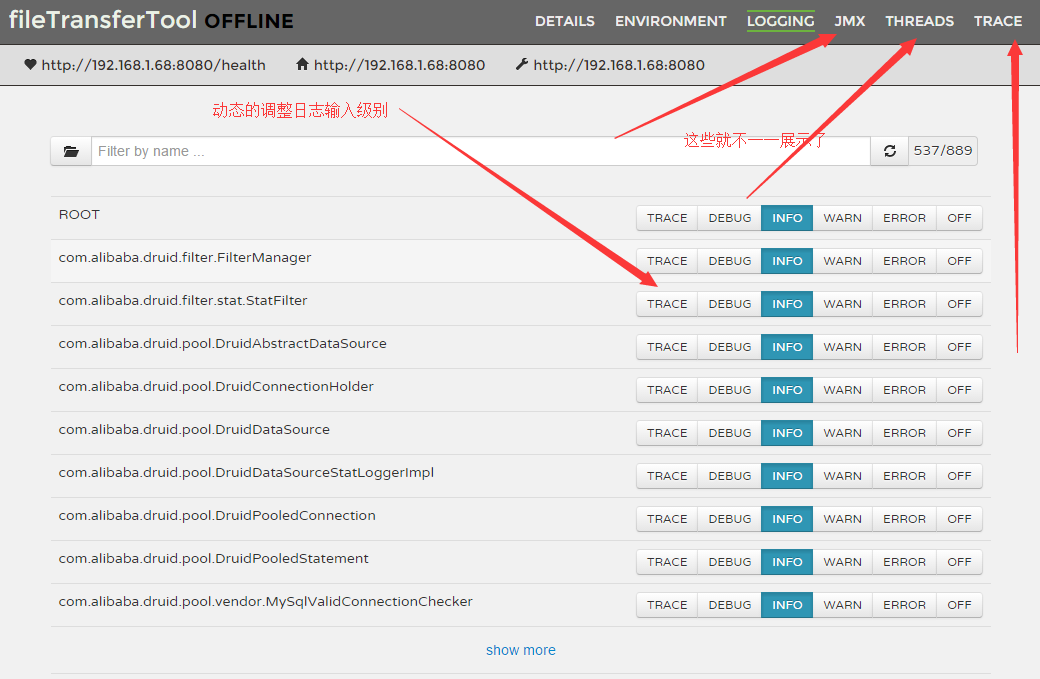Open the DETAILS tab
Image resolution: width=1040 pixels, height=679 pixels.
click(564, 21)
